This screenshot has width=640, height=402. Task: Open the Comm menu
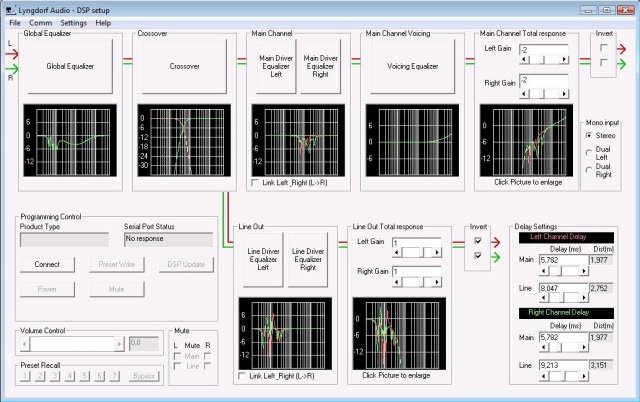[41, 22]
